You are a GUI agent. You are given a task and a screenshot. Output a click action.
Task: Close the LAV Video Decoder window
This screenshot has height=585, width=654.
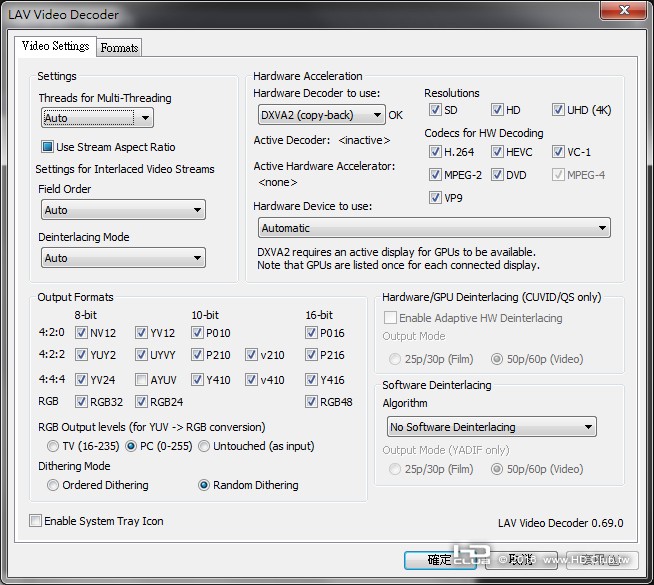click(624, 10)
